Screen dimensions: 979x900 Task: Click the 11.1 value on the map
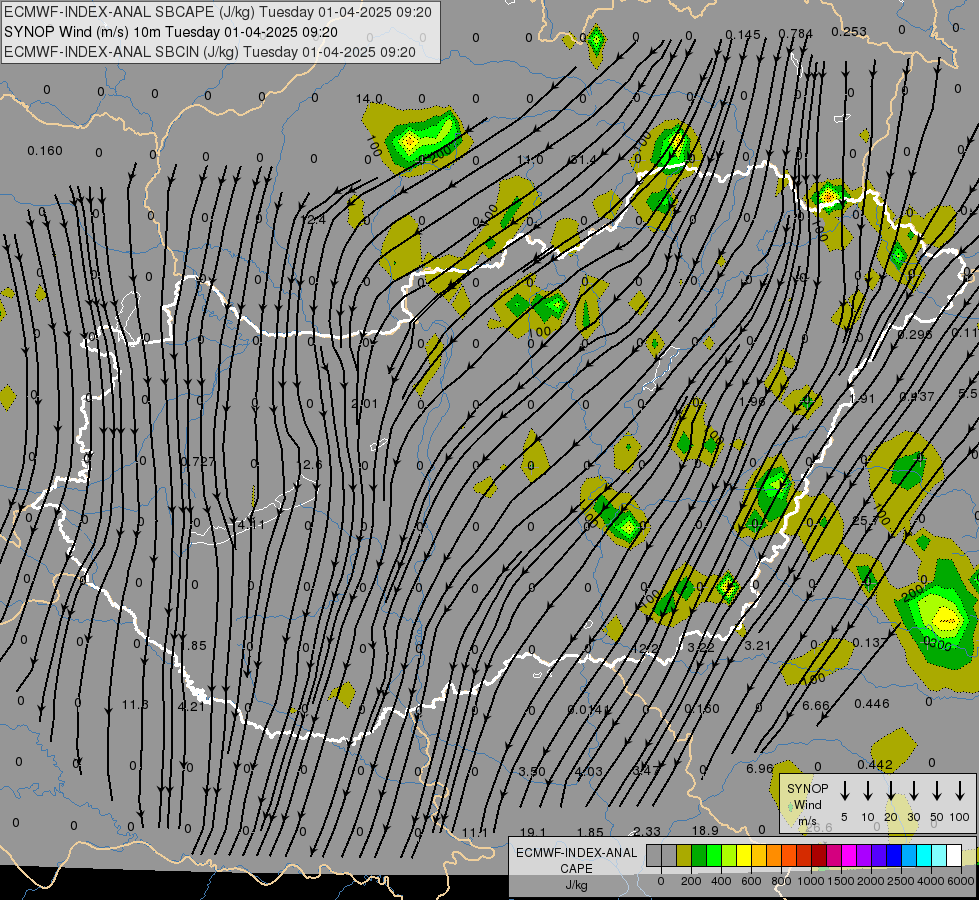click(475, 832)
